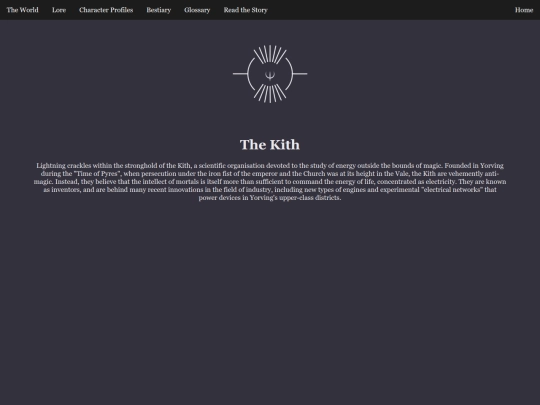Open The World navigation menu
This screenshot has height=405, width=540.
pos(22,10)
